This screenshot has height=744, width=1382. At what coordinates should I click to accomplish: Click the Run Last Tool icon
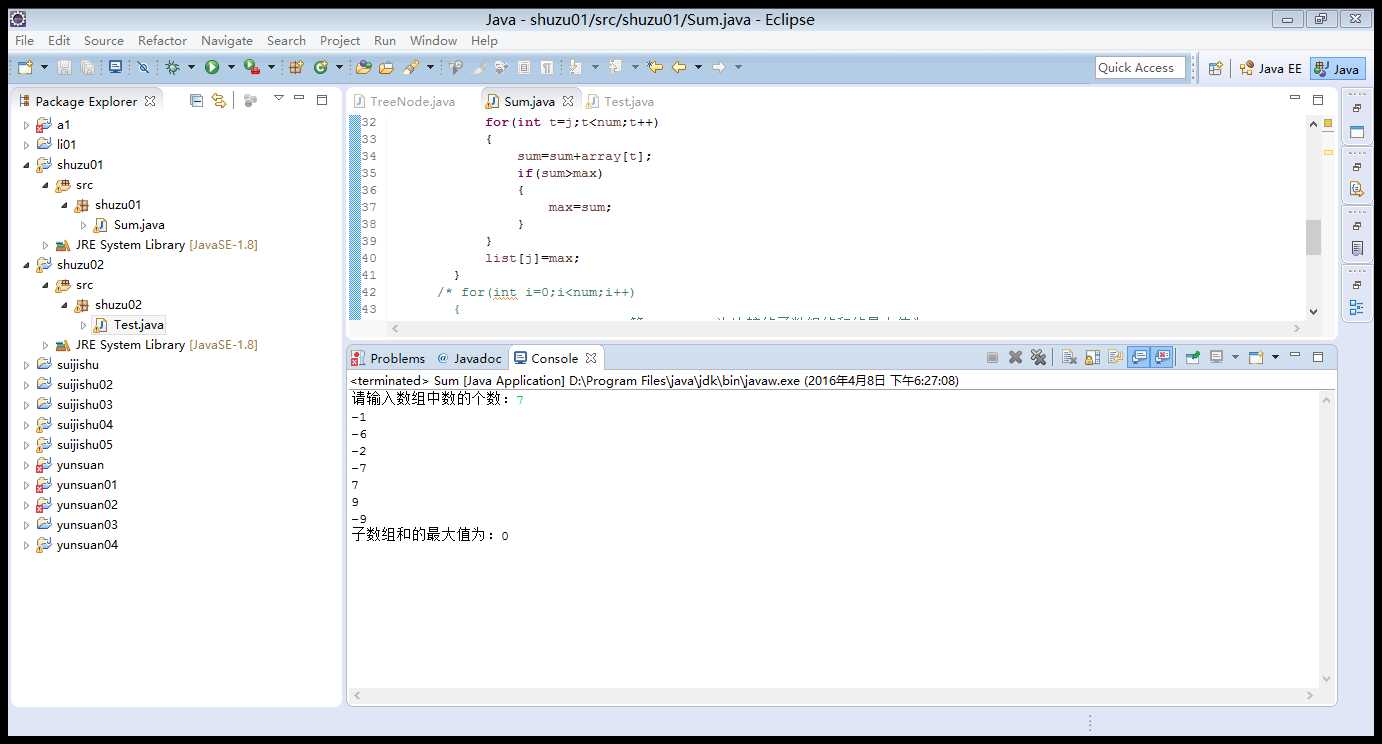tap(251, 67)
